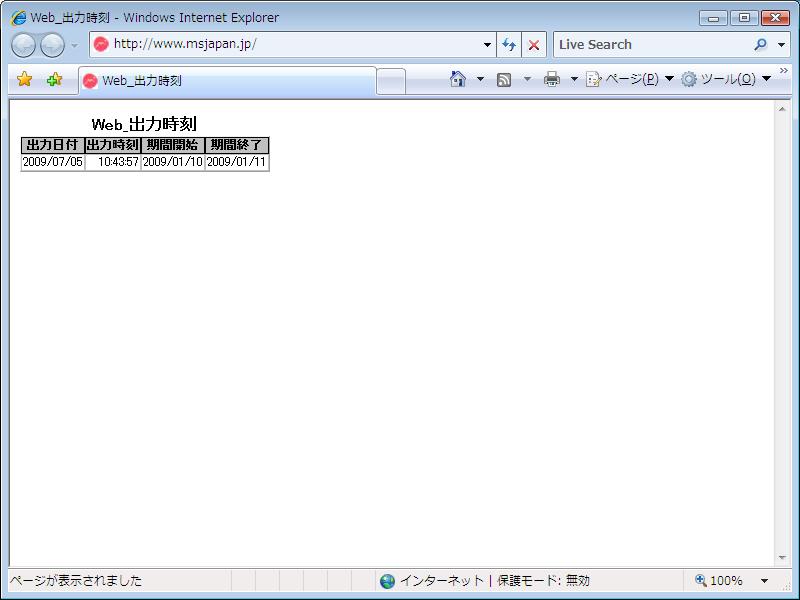Click the Live Search magnifier icon

click(760, 44)
